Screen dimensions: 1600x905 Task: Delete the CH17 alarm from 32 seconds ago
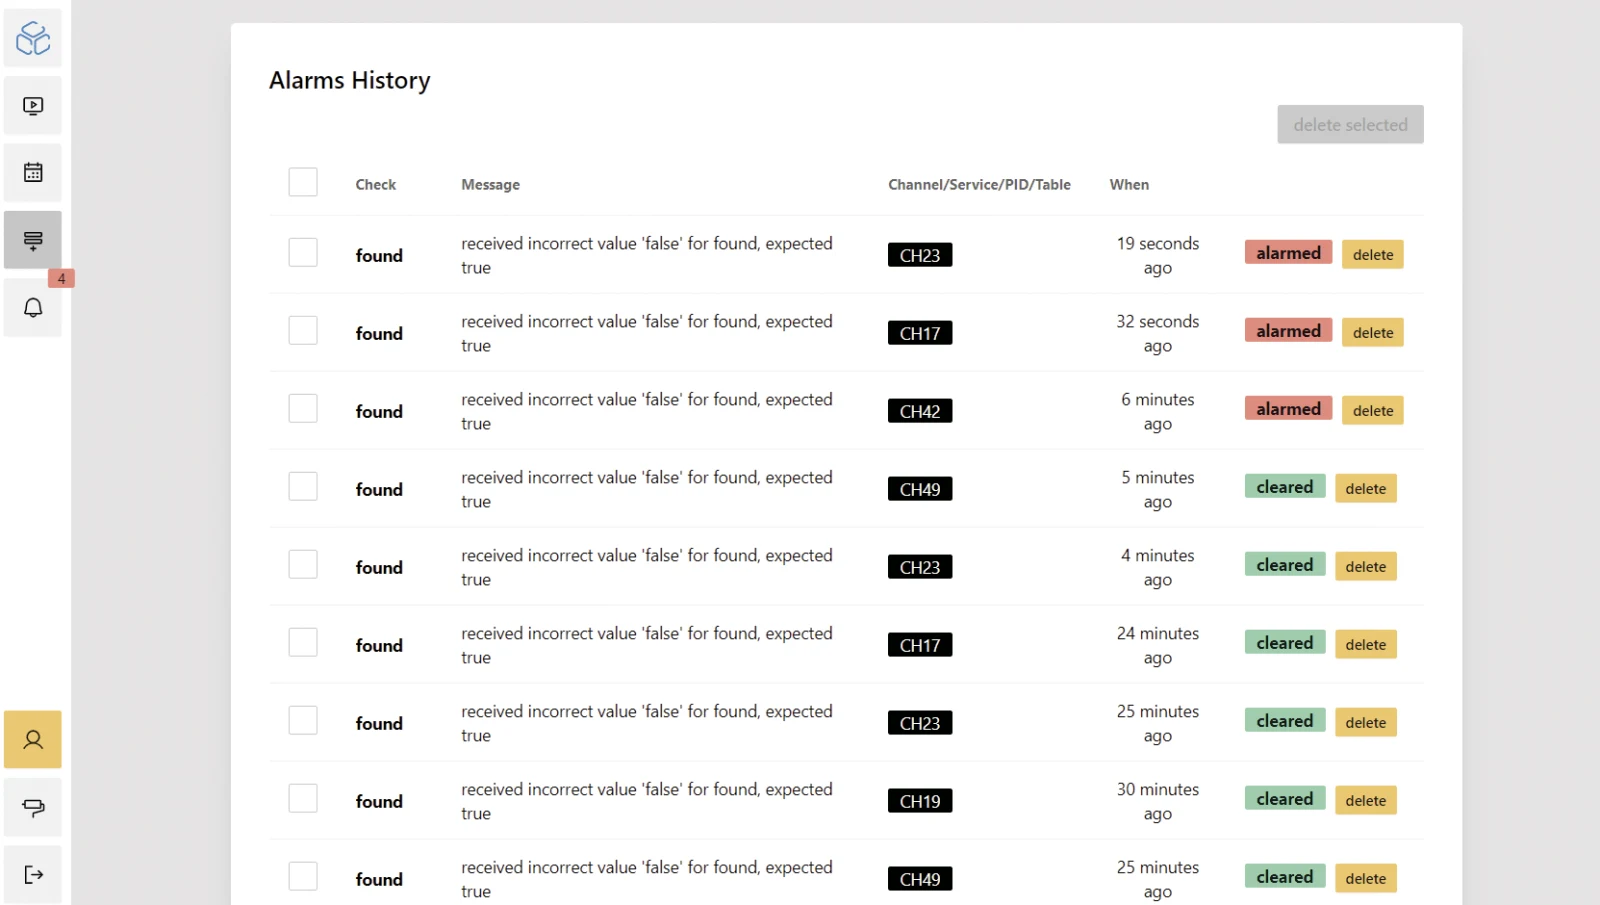tap(1373, 332)
